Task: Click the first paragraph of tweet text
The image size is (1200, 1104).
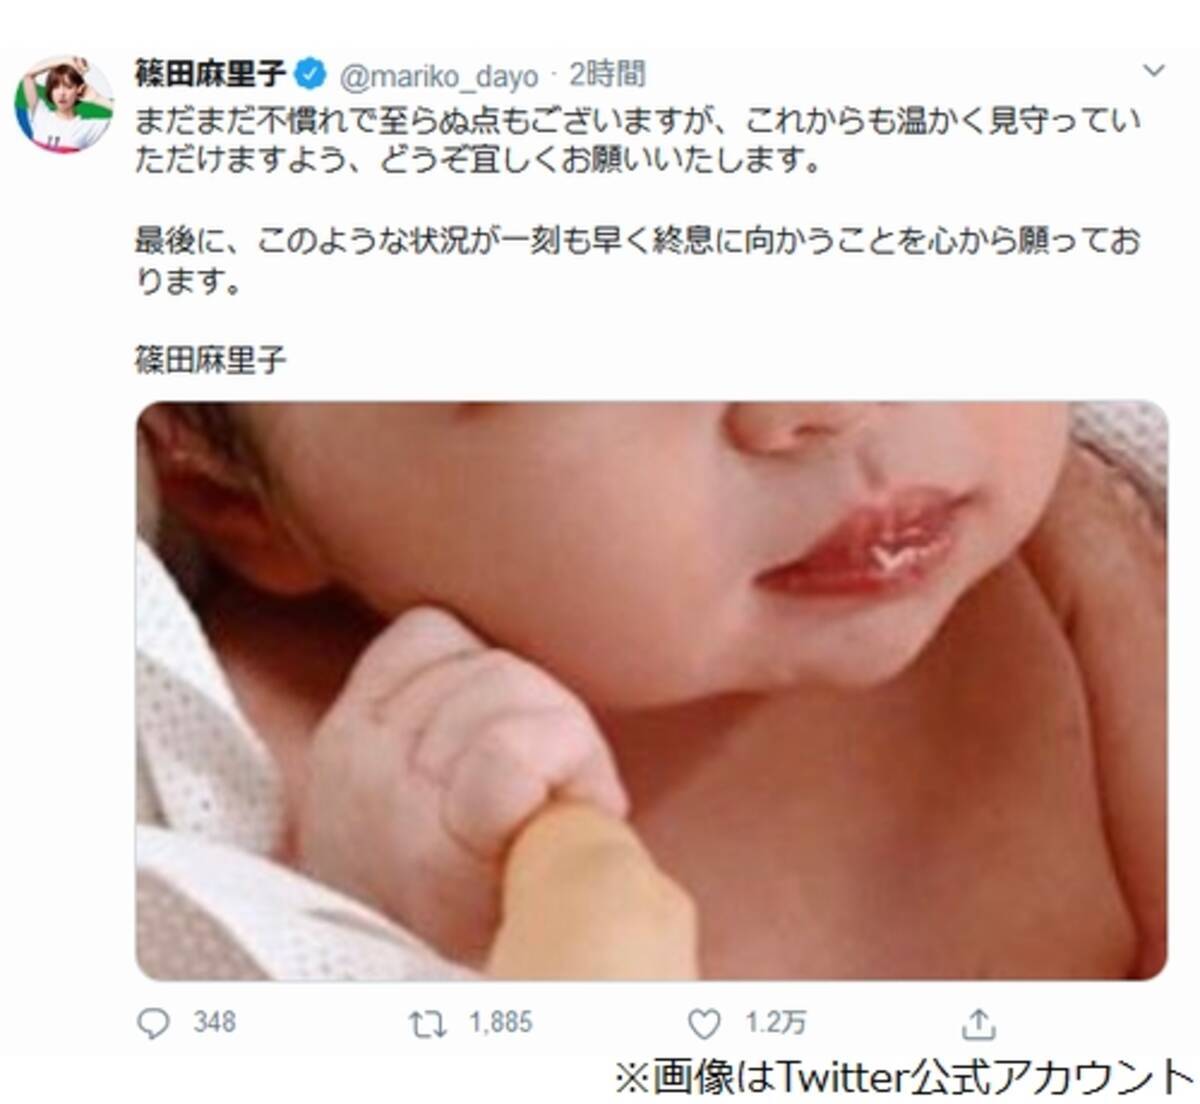Action: [x=638, y=141]
